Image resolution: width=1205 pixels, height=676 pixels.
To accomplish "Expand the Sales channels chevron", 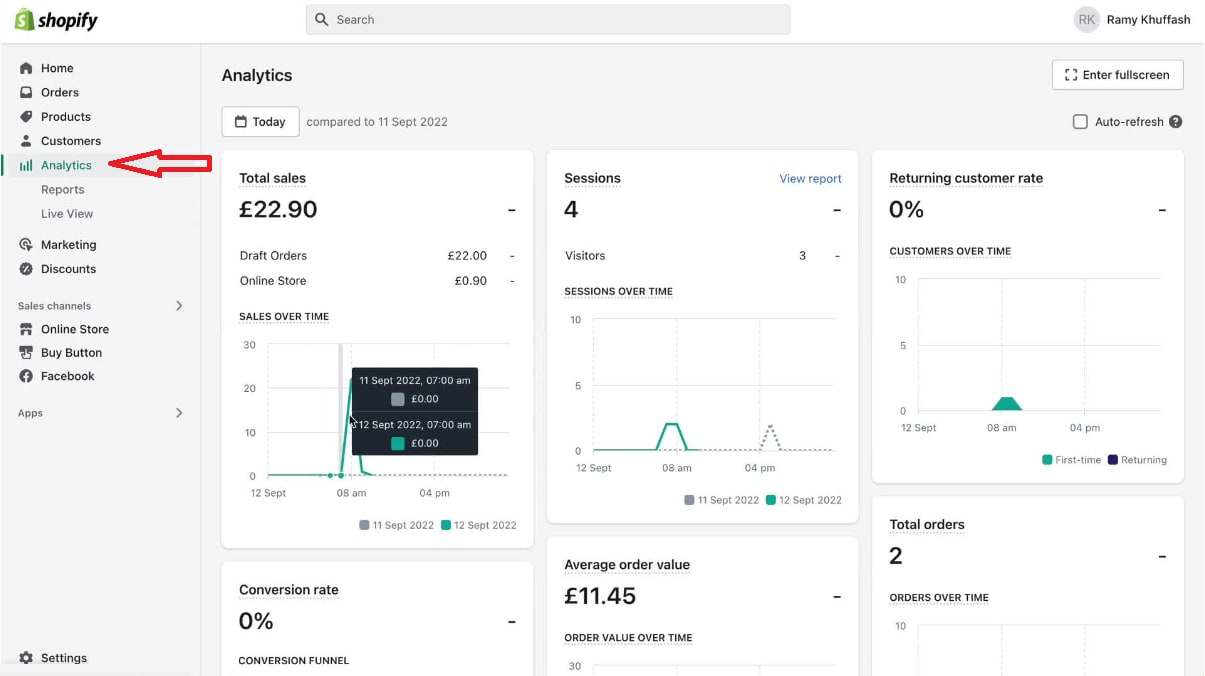I will (179, 306).
